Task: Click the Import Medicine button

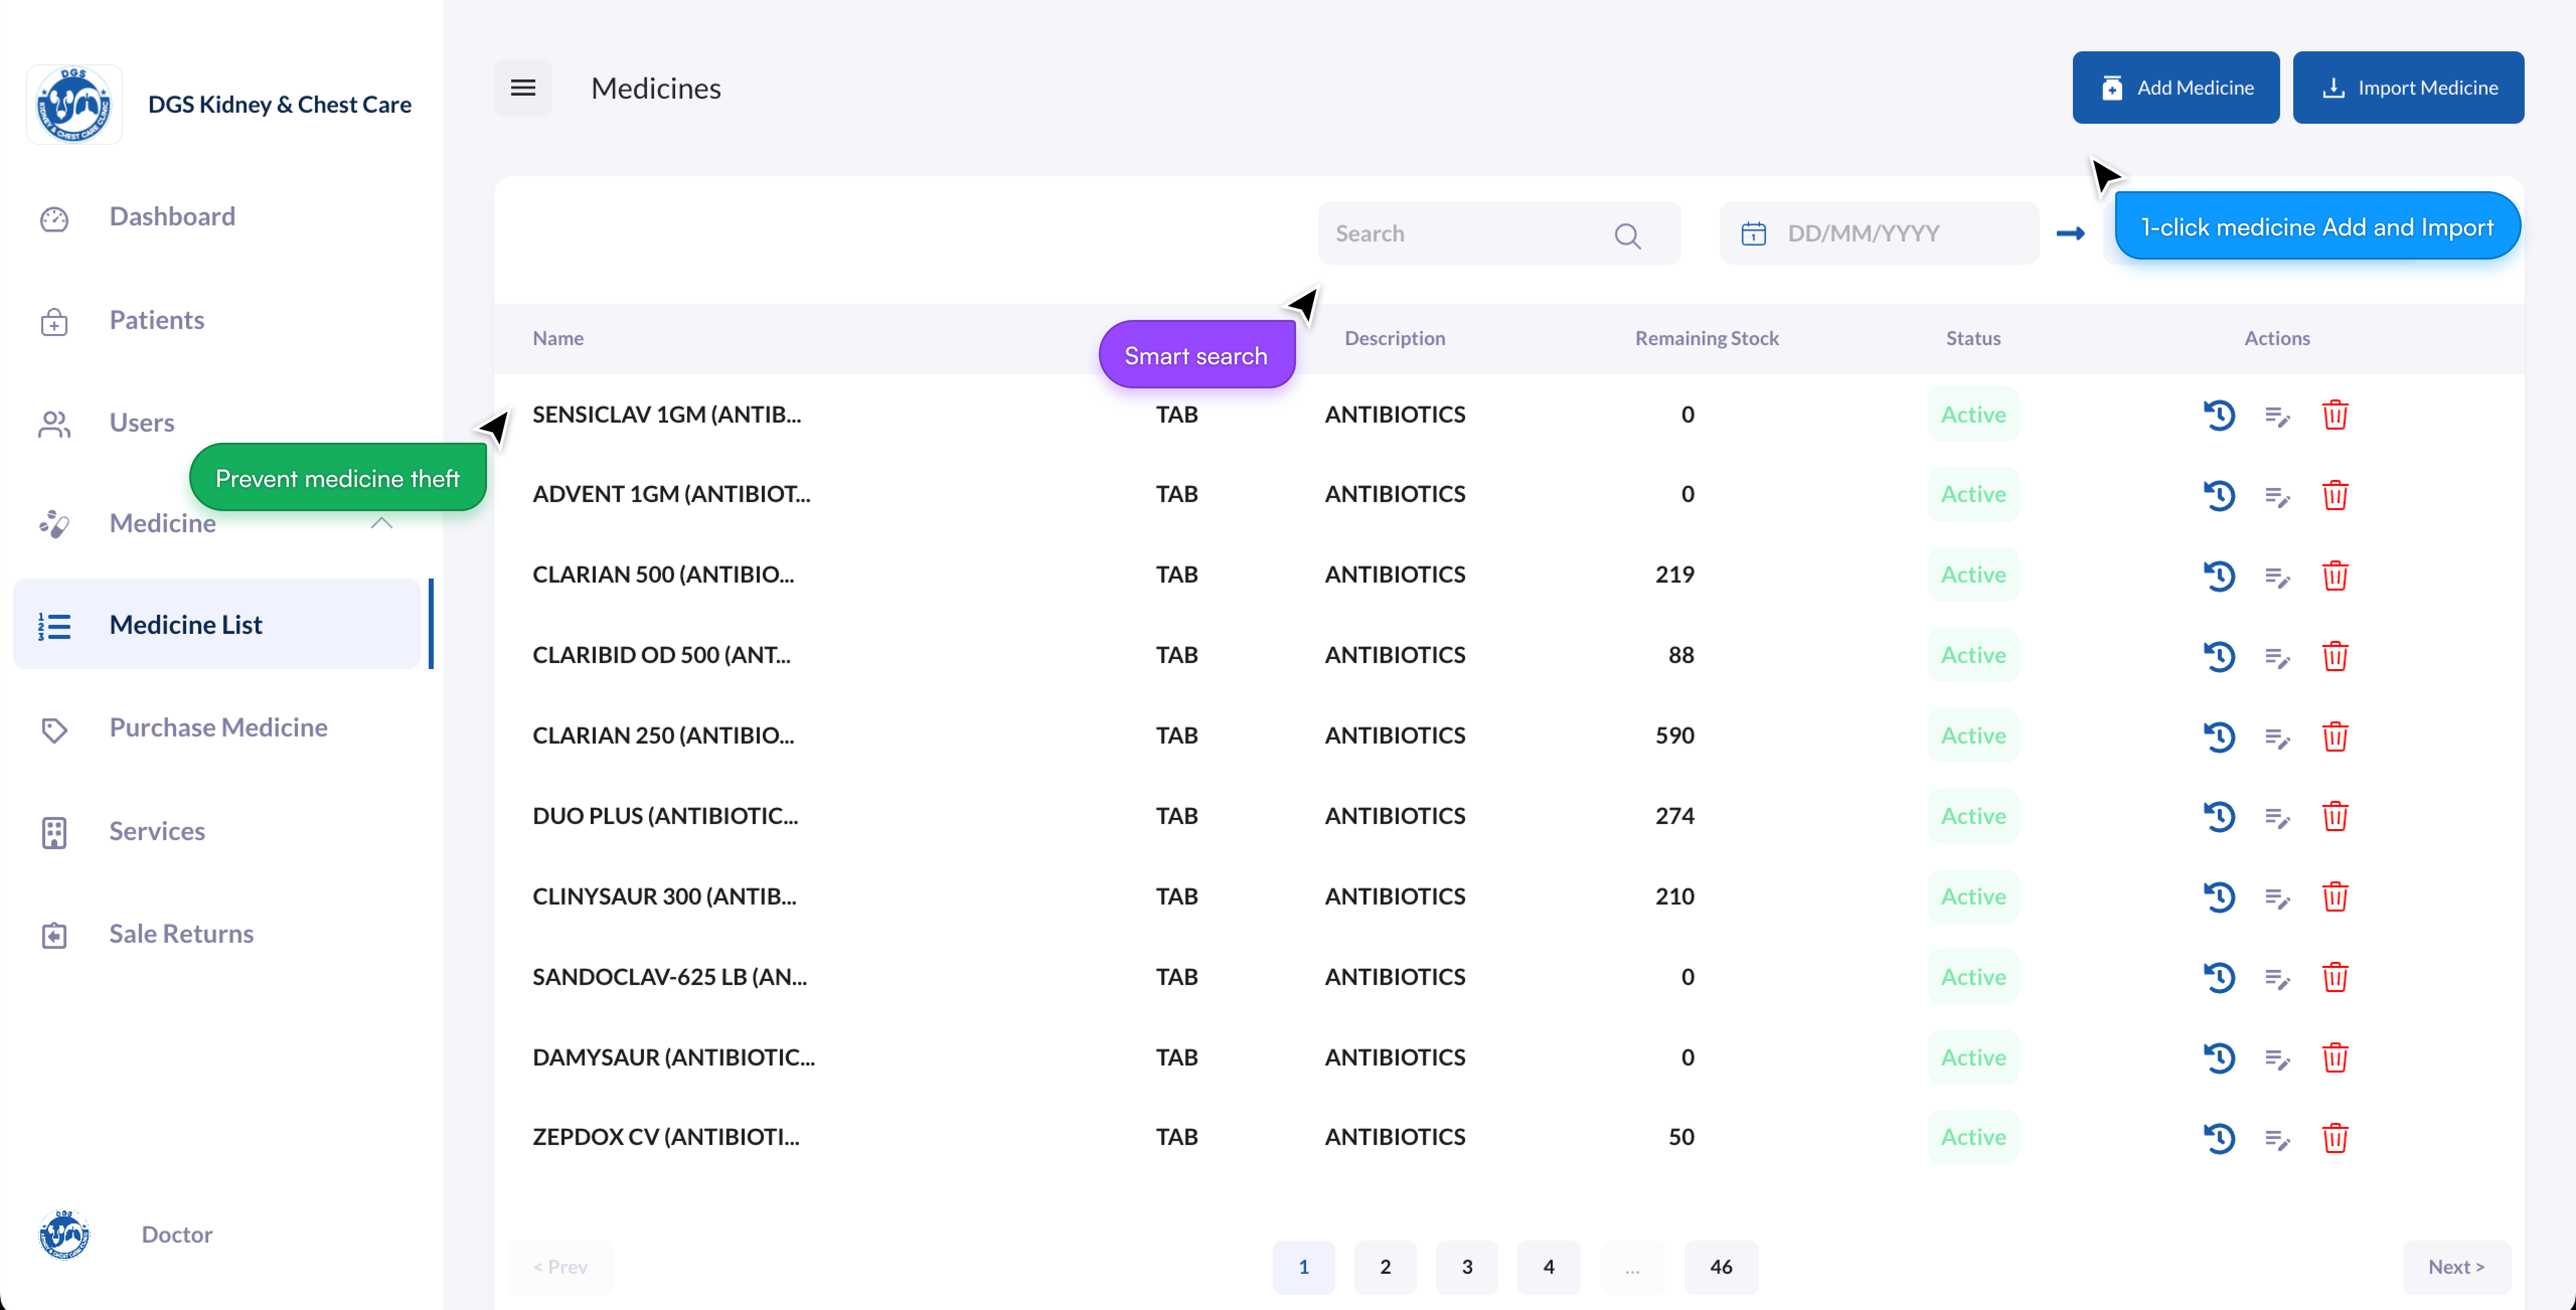Action: point(2407,88)
